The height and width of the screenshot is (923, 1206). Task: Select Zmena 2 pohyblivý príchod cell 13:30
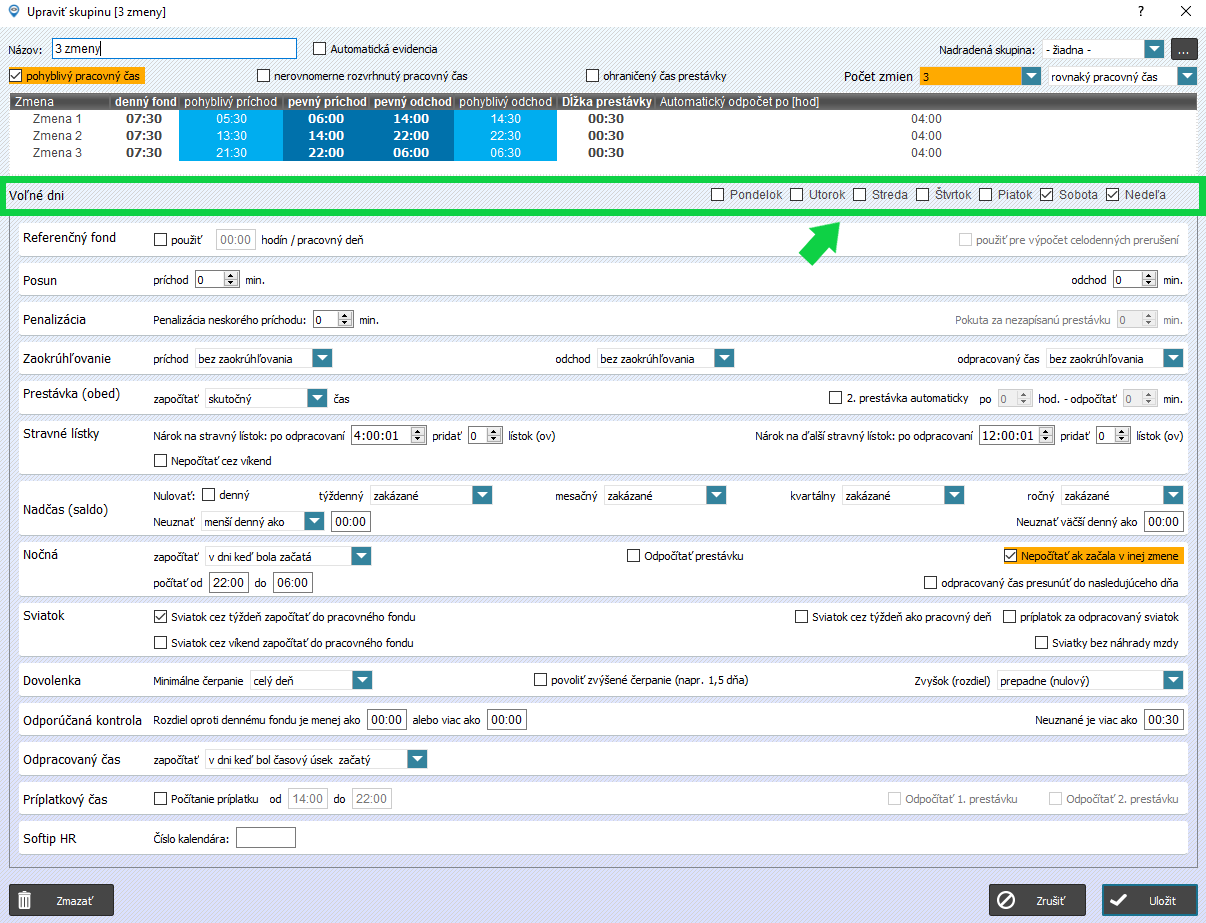[231, 136]
